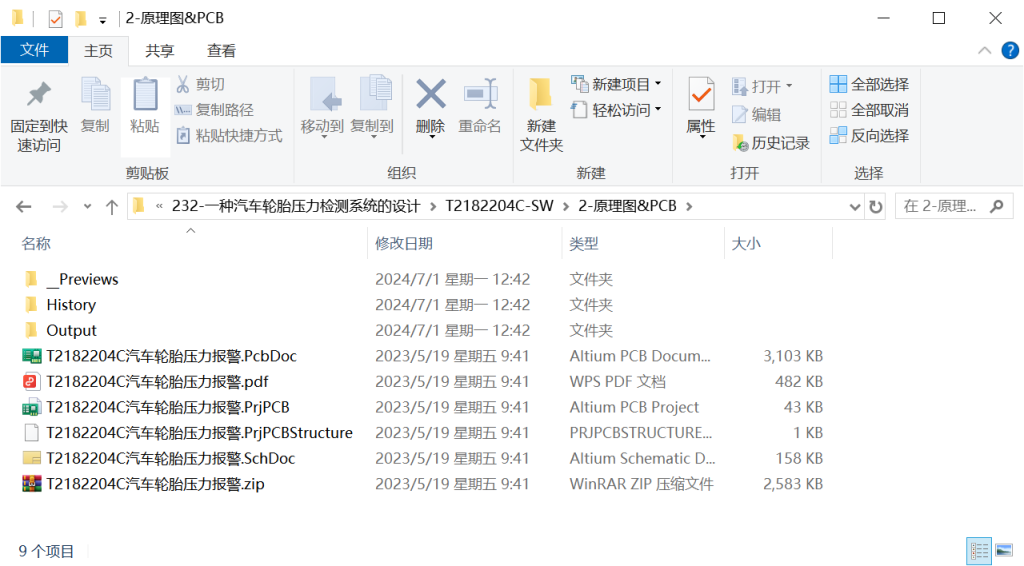Viewport: 1024px width, 566px height.
Task: Click the search box 在 2-原理...
Action: [954, 206]
